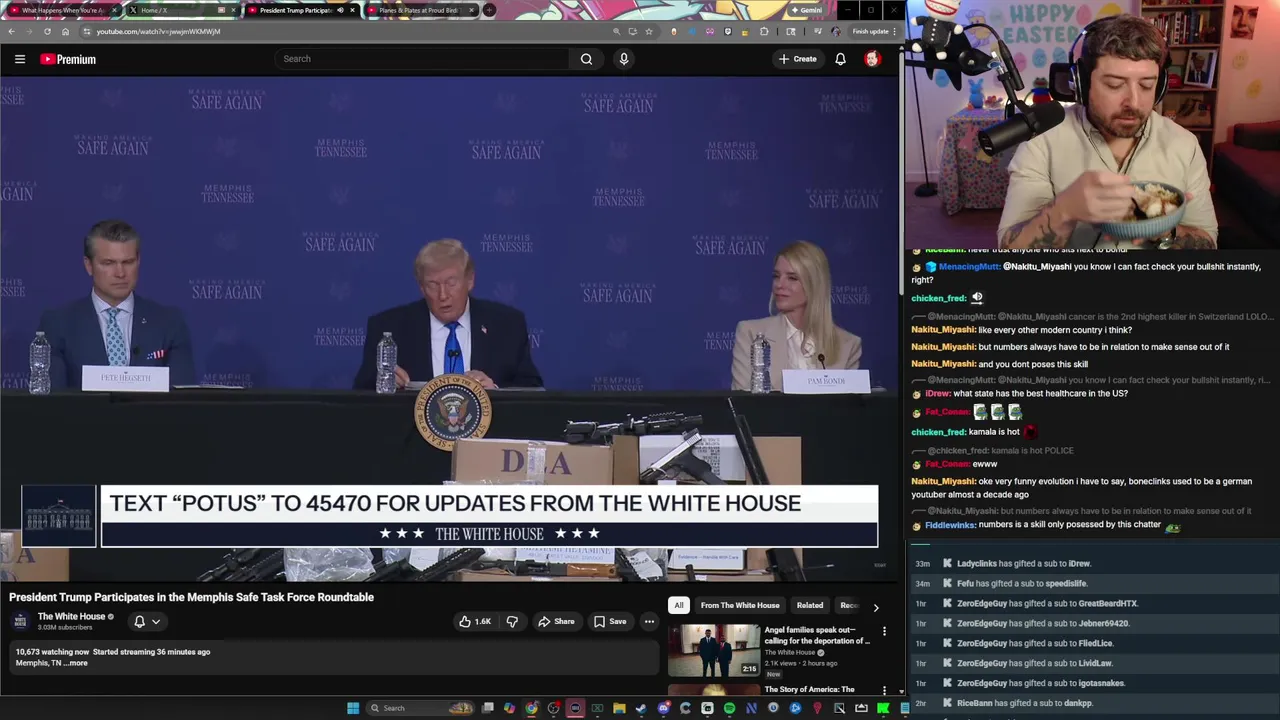The image size is (1280, 720).
Task: Open Discord from the taskbar
Action: (x=663, y=708)
